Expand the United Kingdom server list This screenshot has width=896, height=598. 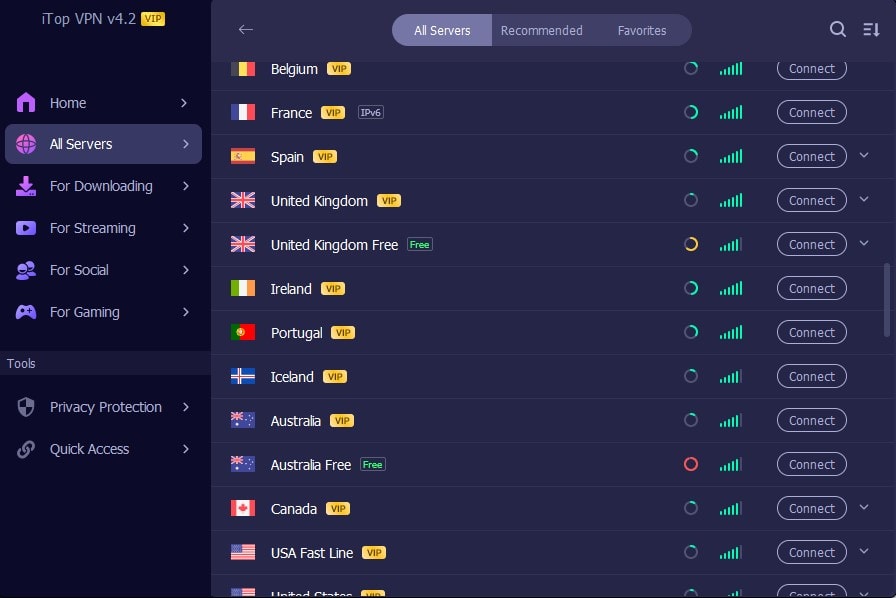click(864, 200)
